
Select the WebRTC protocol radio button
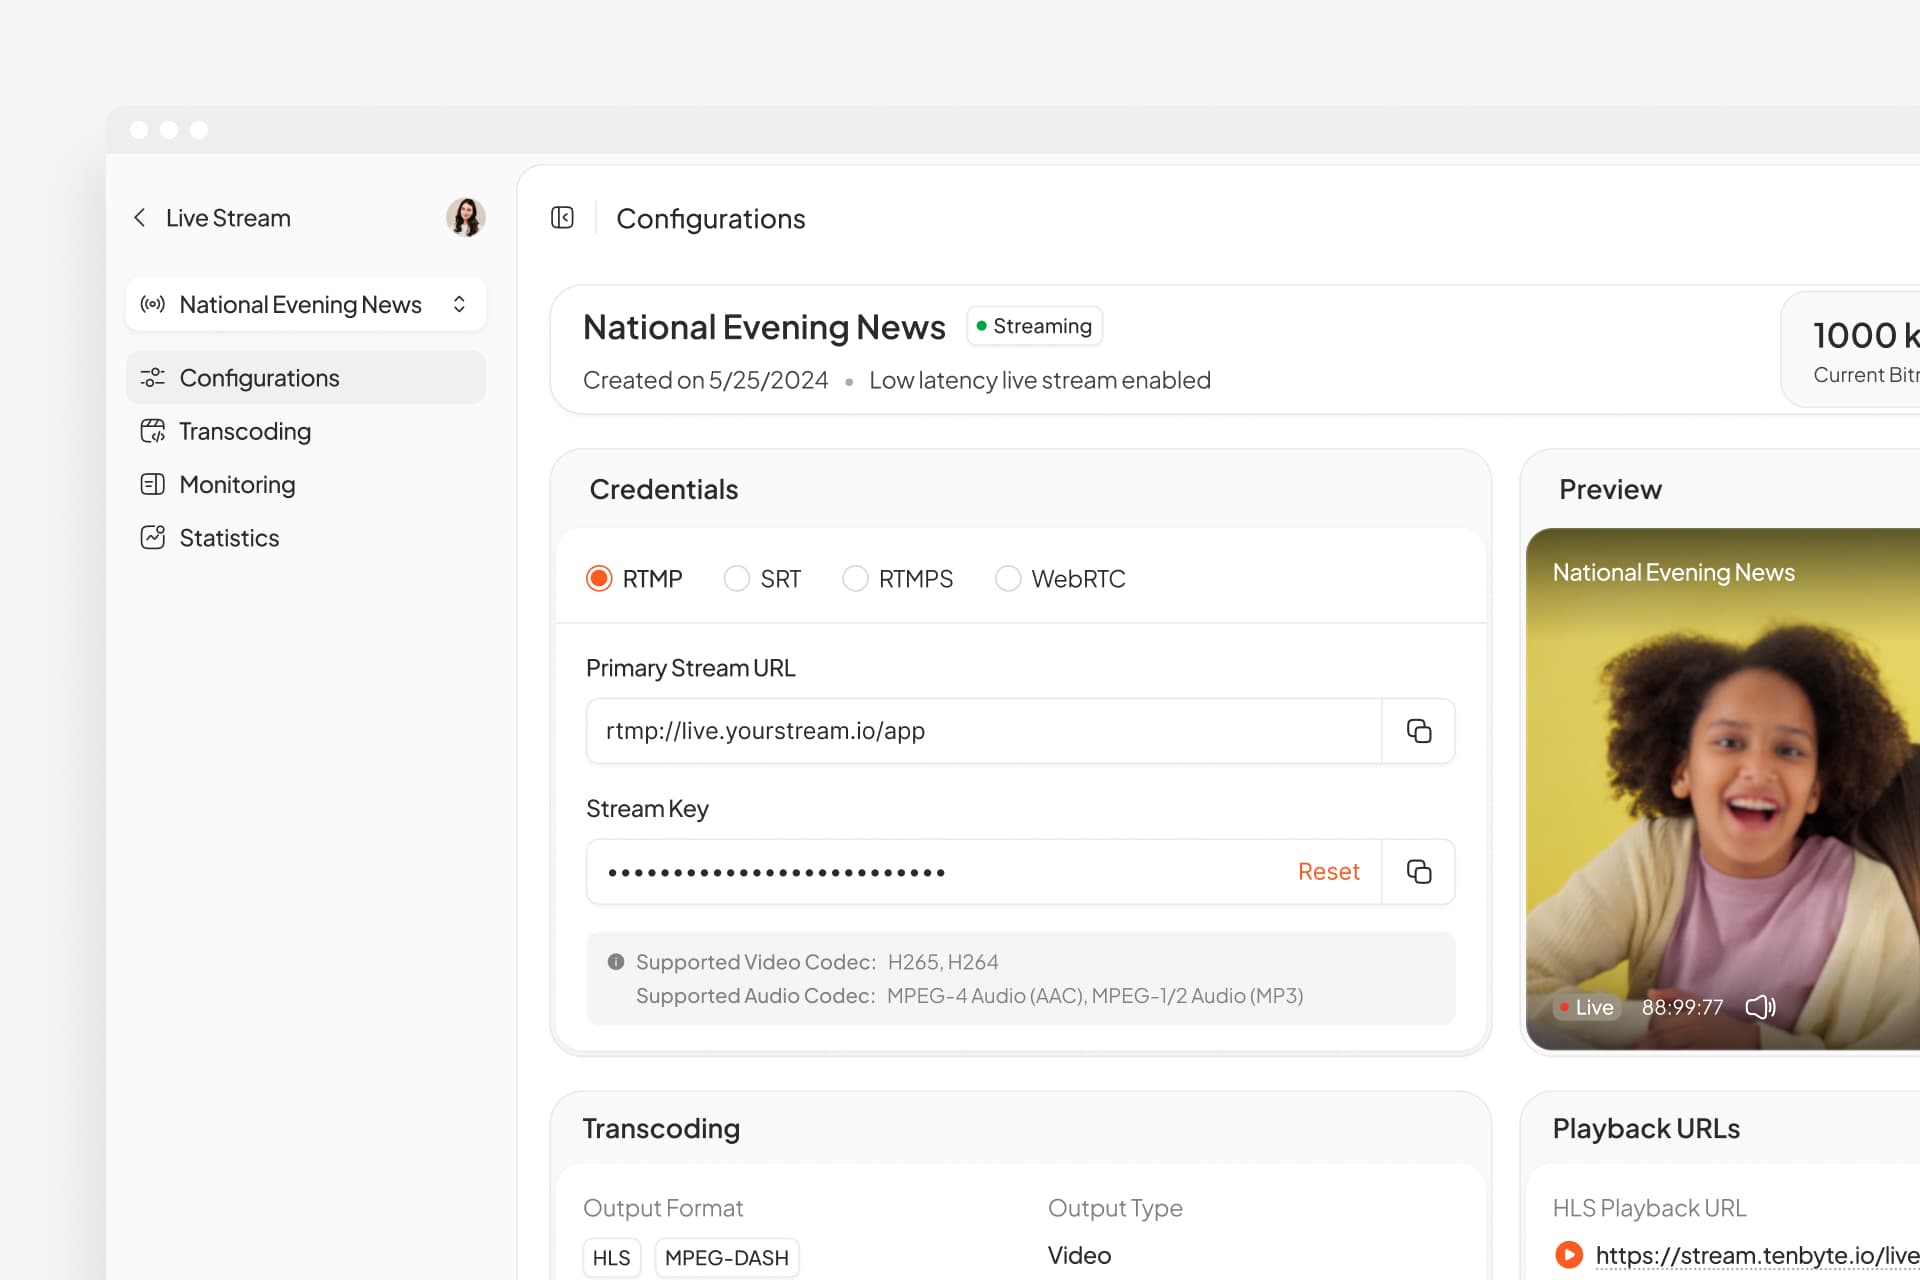(x=1008, y=579)
